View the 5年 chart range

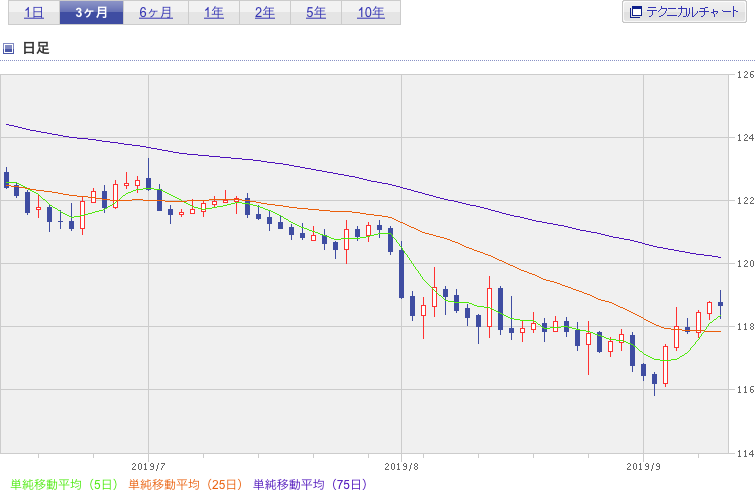[316, 13]
